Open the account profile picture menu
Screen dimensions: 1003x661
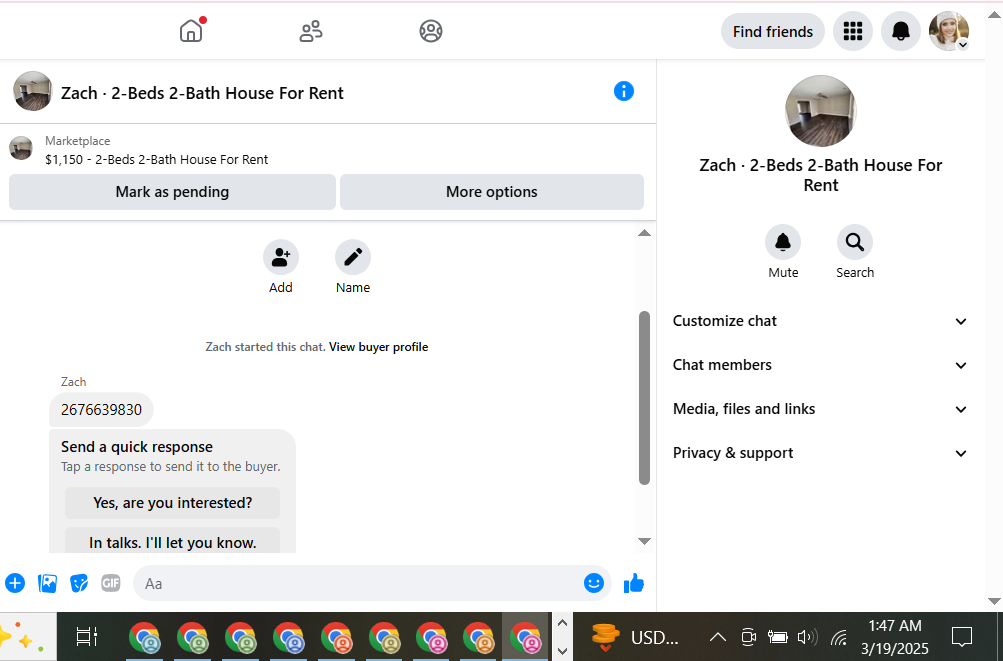949,31
